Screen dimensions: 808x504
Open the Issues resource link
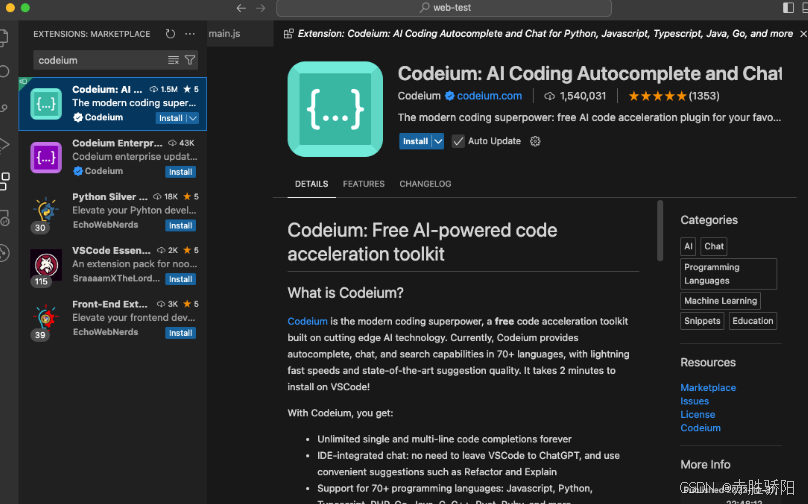[x=695, y=401]
